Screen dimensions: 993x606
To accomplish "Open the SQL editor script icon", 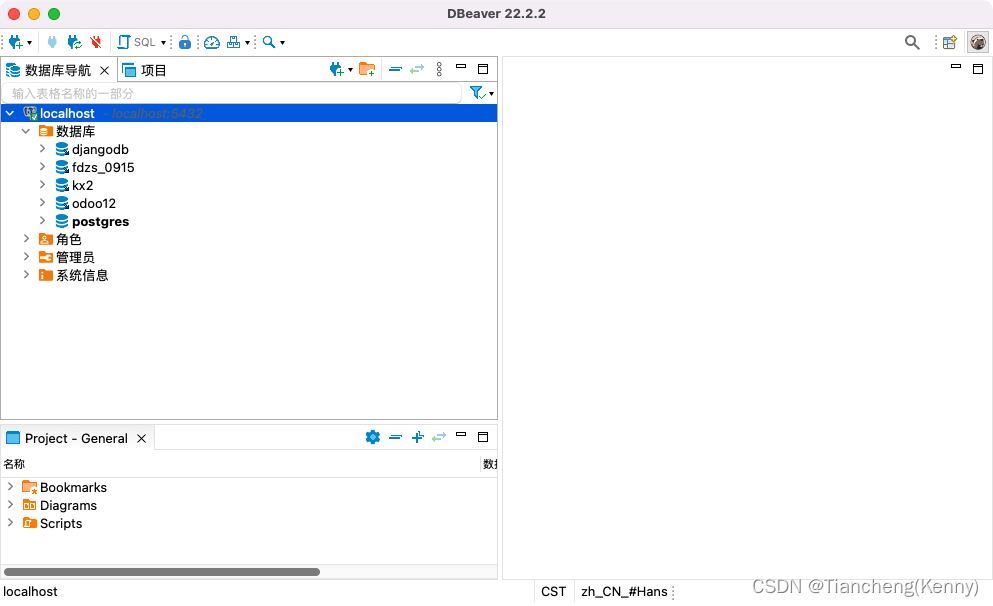I will (123, 42).
